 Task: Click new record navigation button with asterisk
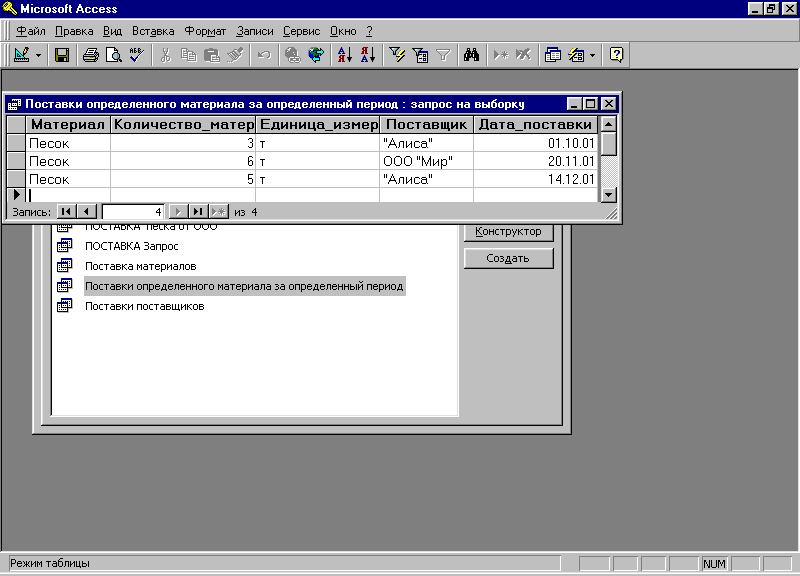click(218, 211)
